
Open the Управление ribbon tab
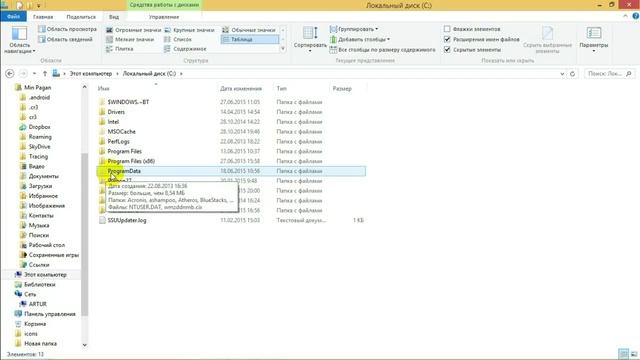(164, 17)
